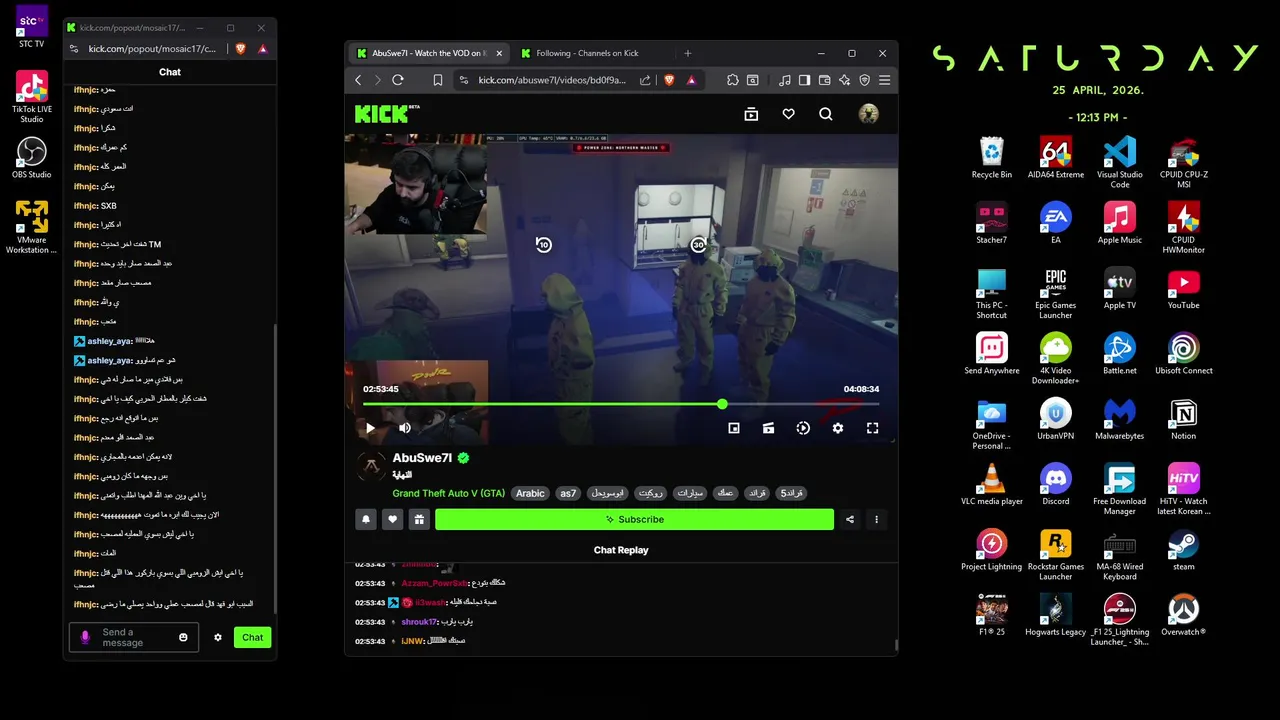This screenshot has height=720, width=1280.
Task: Open the Kick clips/videos browse icon in header
Action: pyautogui.click(x=751, y=114)
